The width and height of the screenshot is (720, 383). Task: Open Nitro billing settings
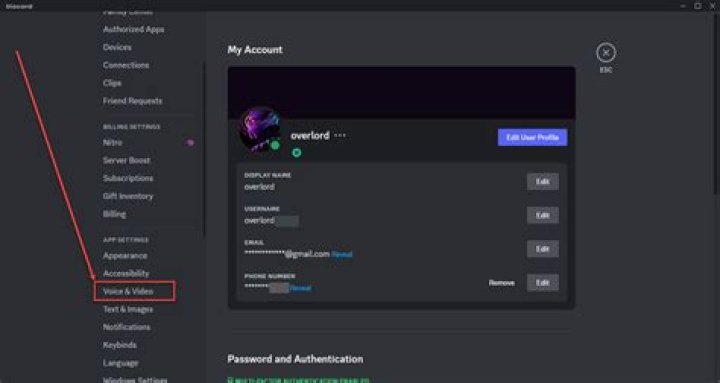[x=112, y=143]
